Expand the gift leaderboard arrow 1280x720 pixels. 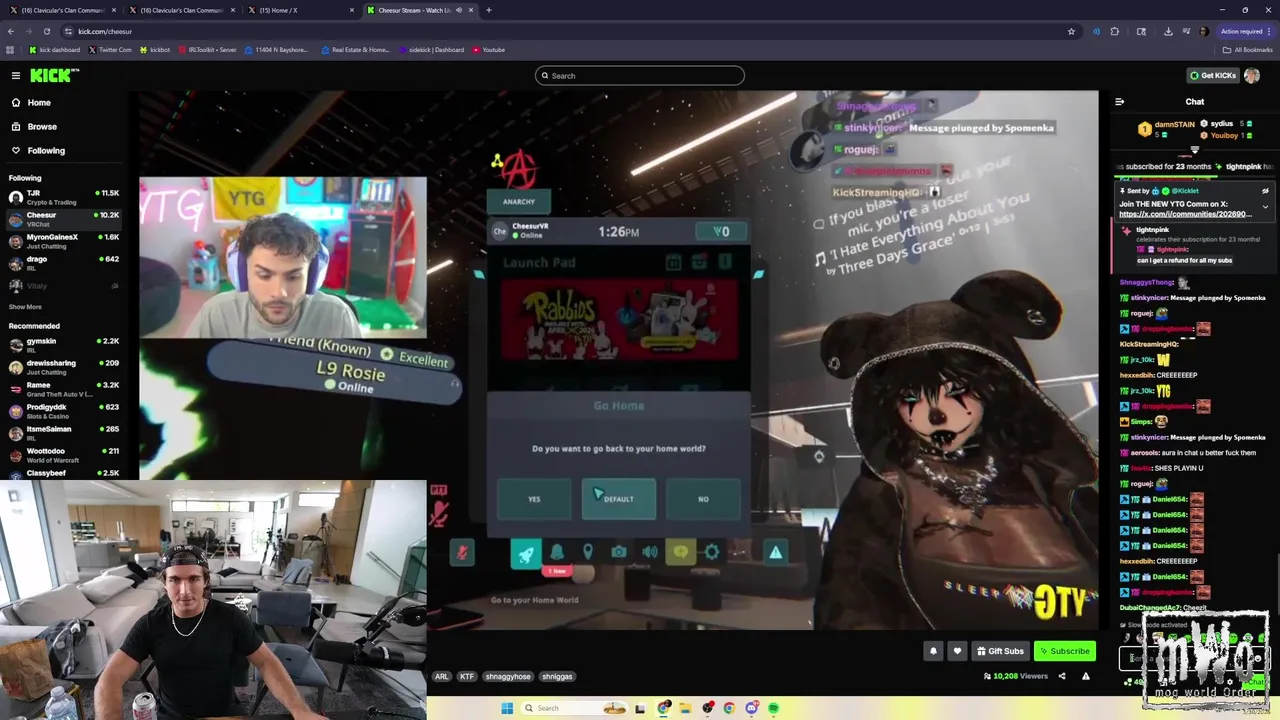pos(1194,150)
